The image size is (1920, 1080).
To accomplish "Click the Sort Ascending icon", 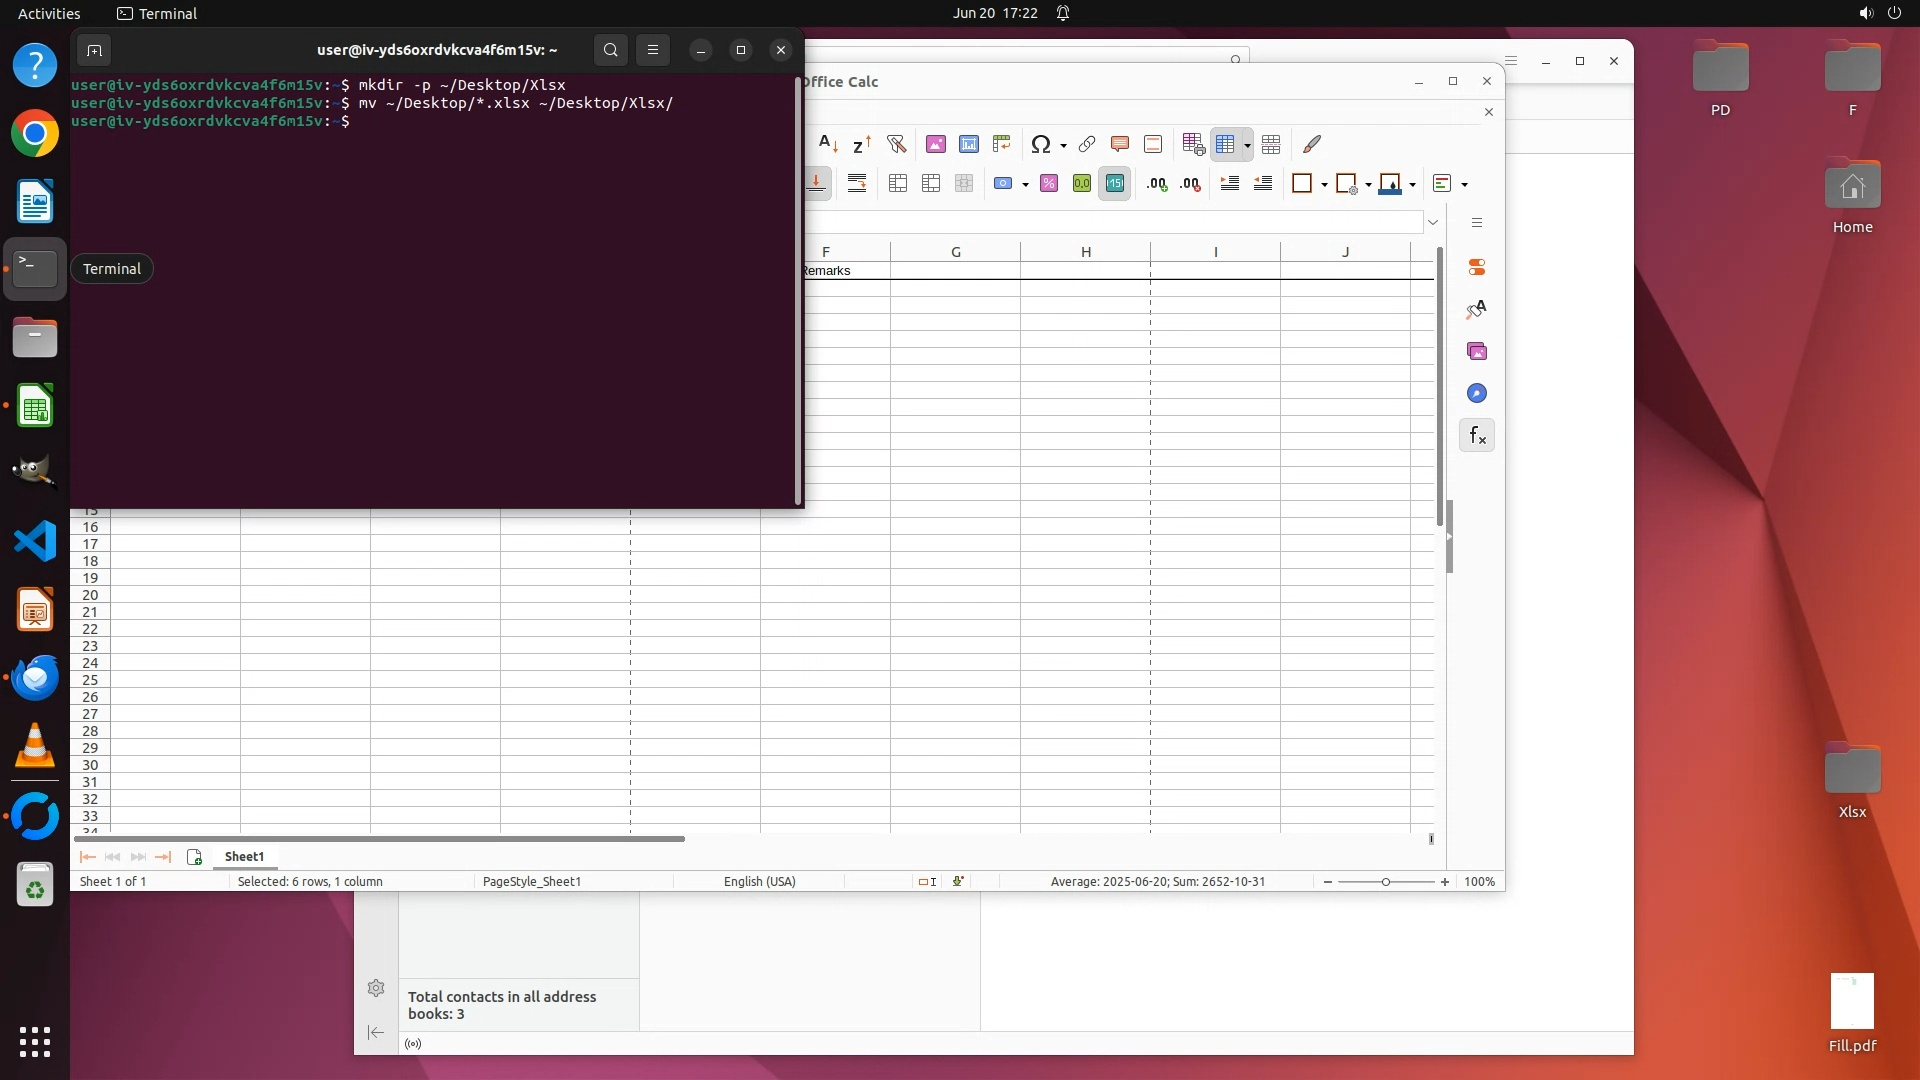I will tap(828, 145).
